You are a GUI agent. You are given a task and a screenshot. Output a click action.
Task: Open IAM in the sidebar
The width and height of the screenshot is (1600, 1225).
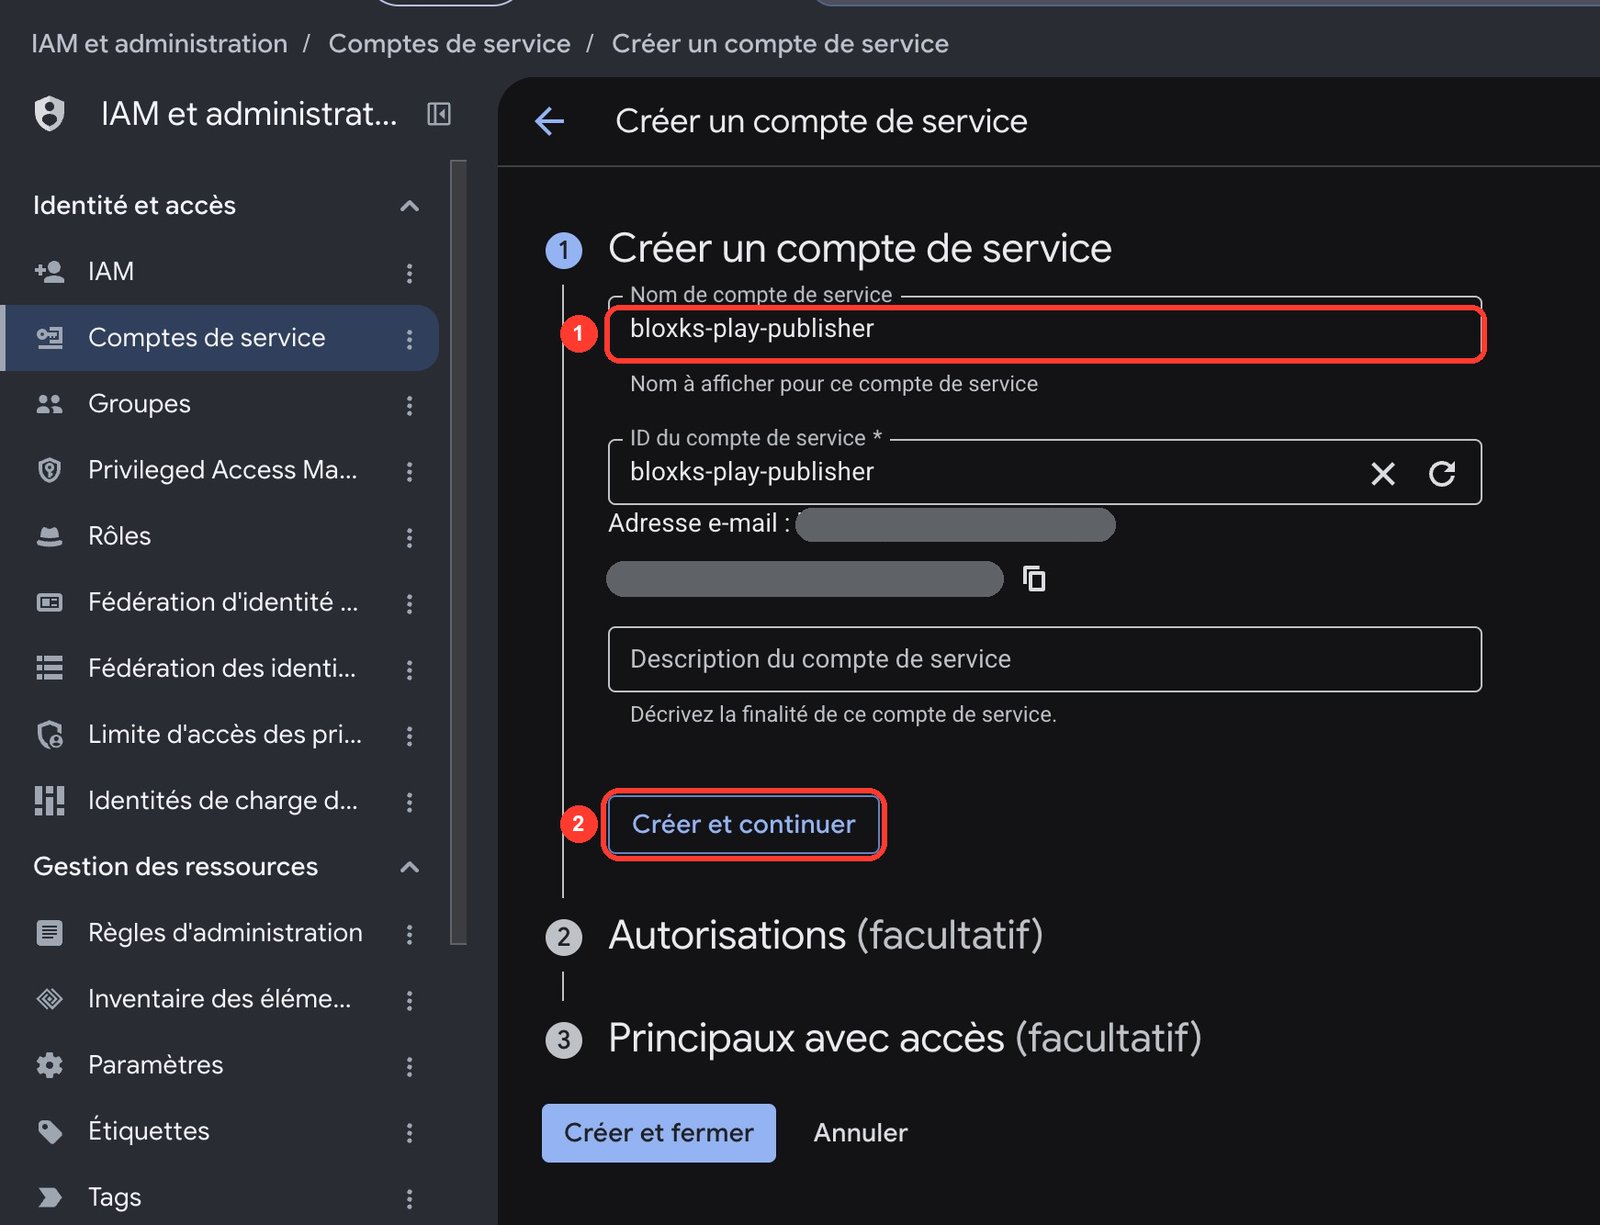coord(220,272)
